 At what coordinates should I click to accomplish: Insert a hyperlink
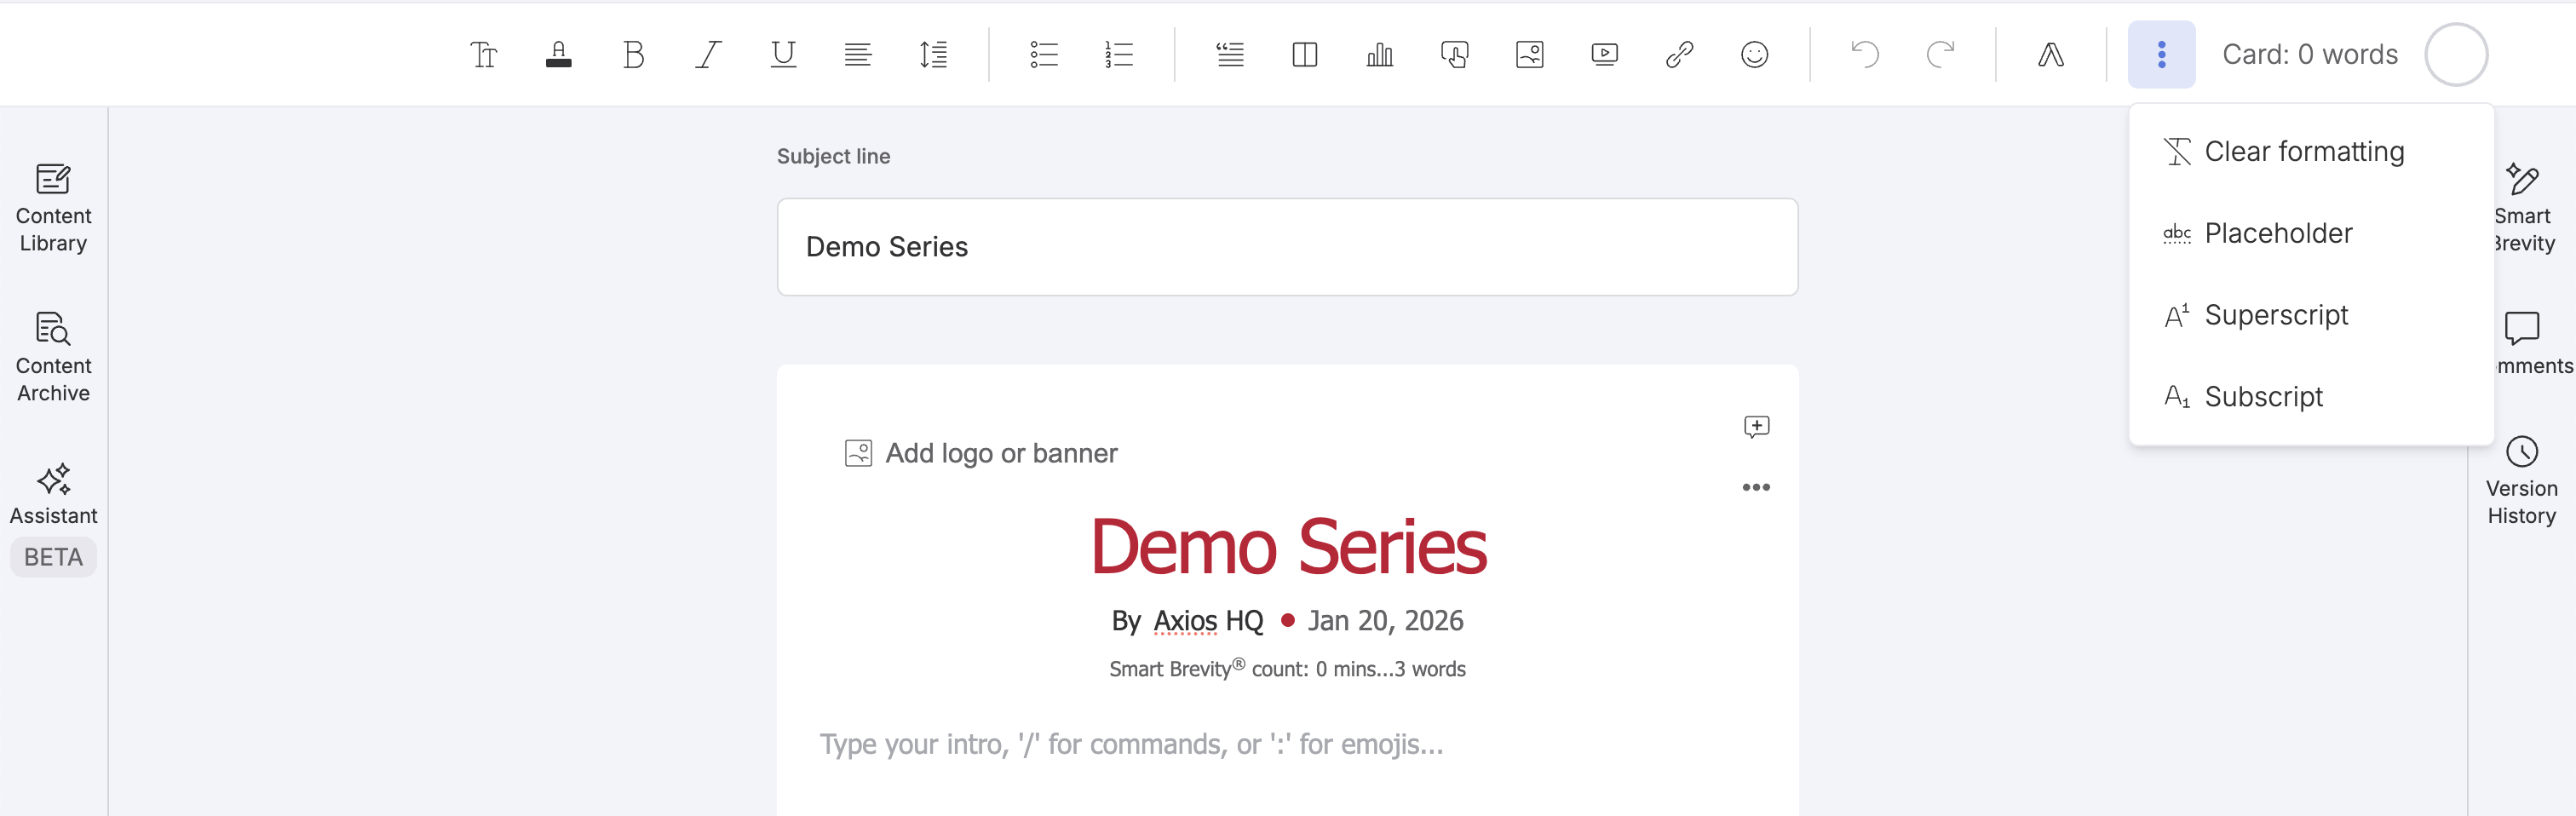click(1680, 54)
